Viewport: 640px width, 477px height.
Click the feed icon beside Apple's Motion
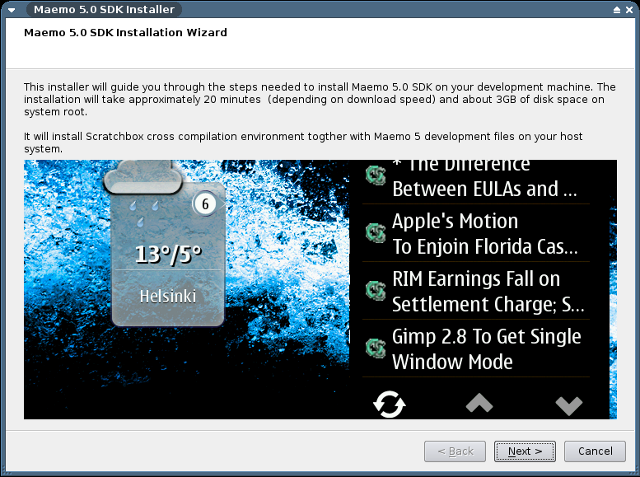click(x=376, y=233)
